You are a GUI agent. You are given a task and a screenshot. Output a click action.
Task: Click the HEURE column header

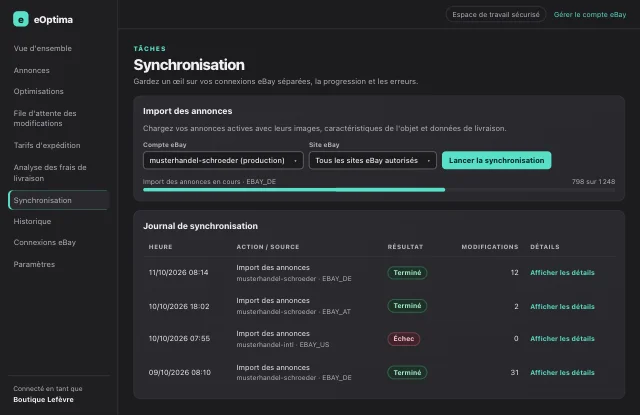point(160,247)
